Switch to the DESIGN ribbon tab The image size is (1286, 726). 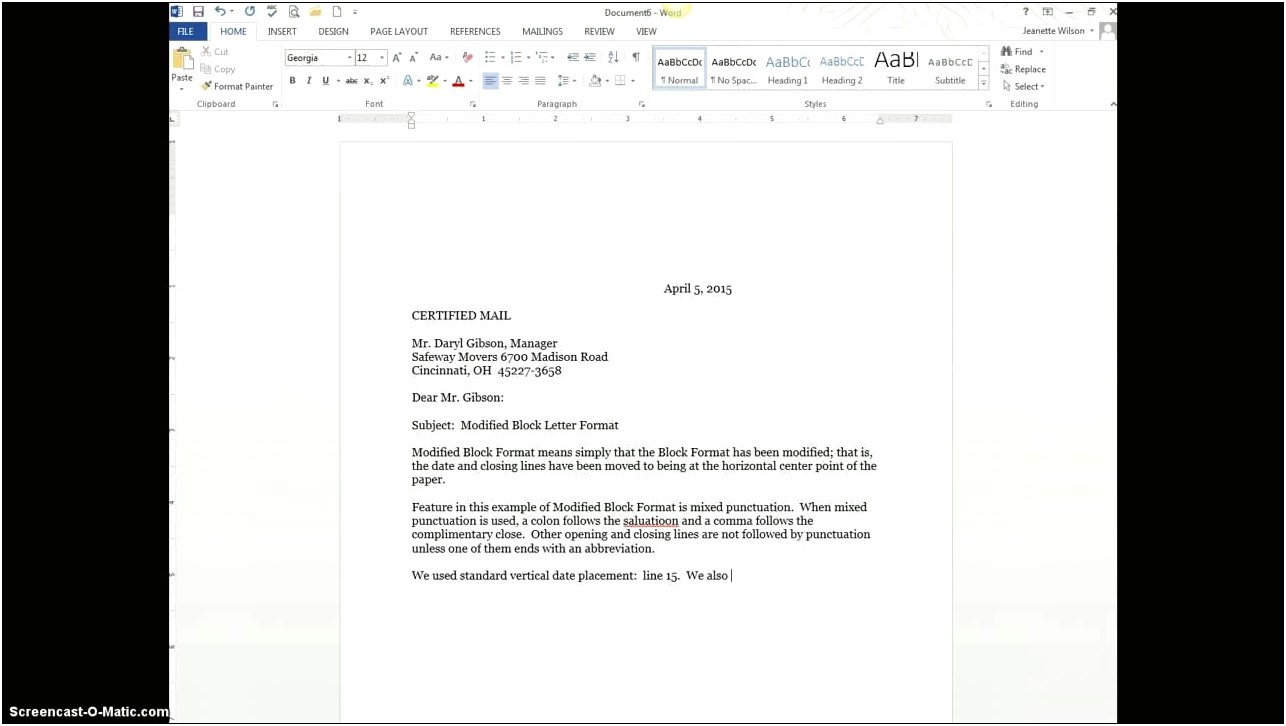(334, 32)
